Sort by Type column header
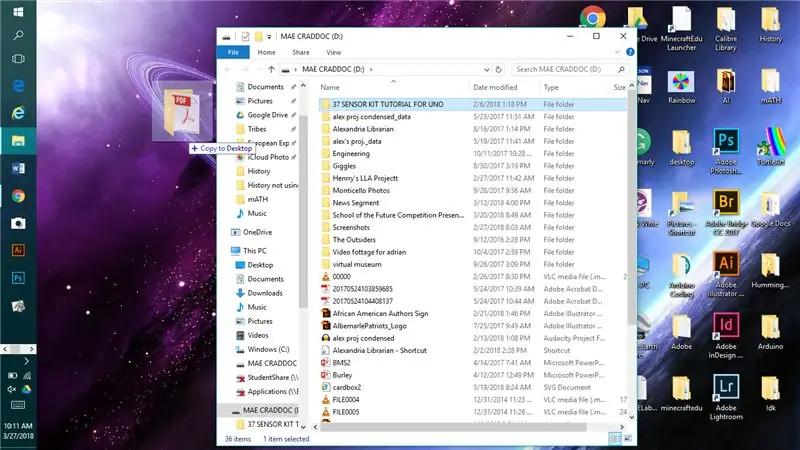Screen dimensions: 800x450 click(x=551, y=87)
